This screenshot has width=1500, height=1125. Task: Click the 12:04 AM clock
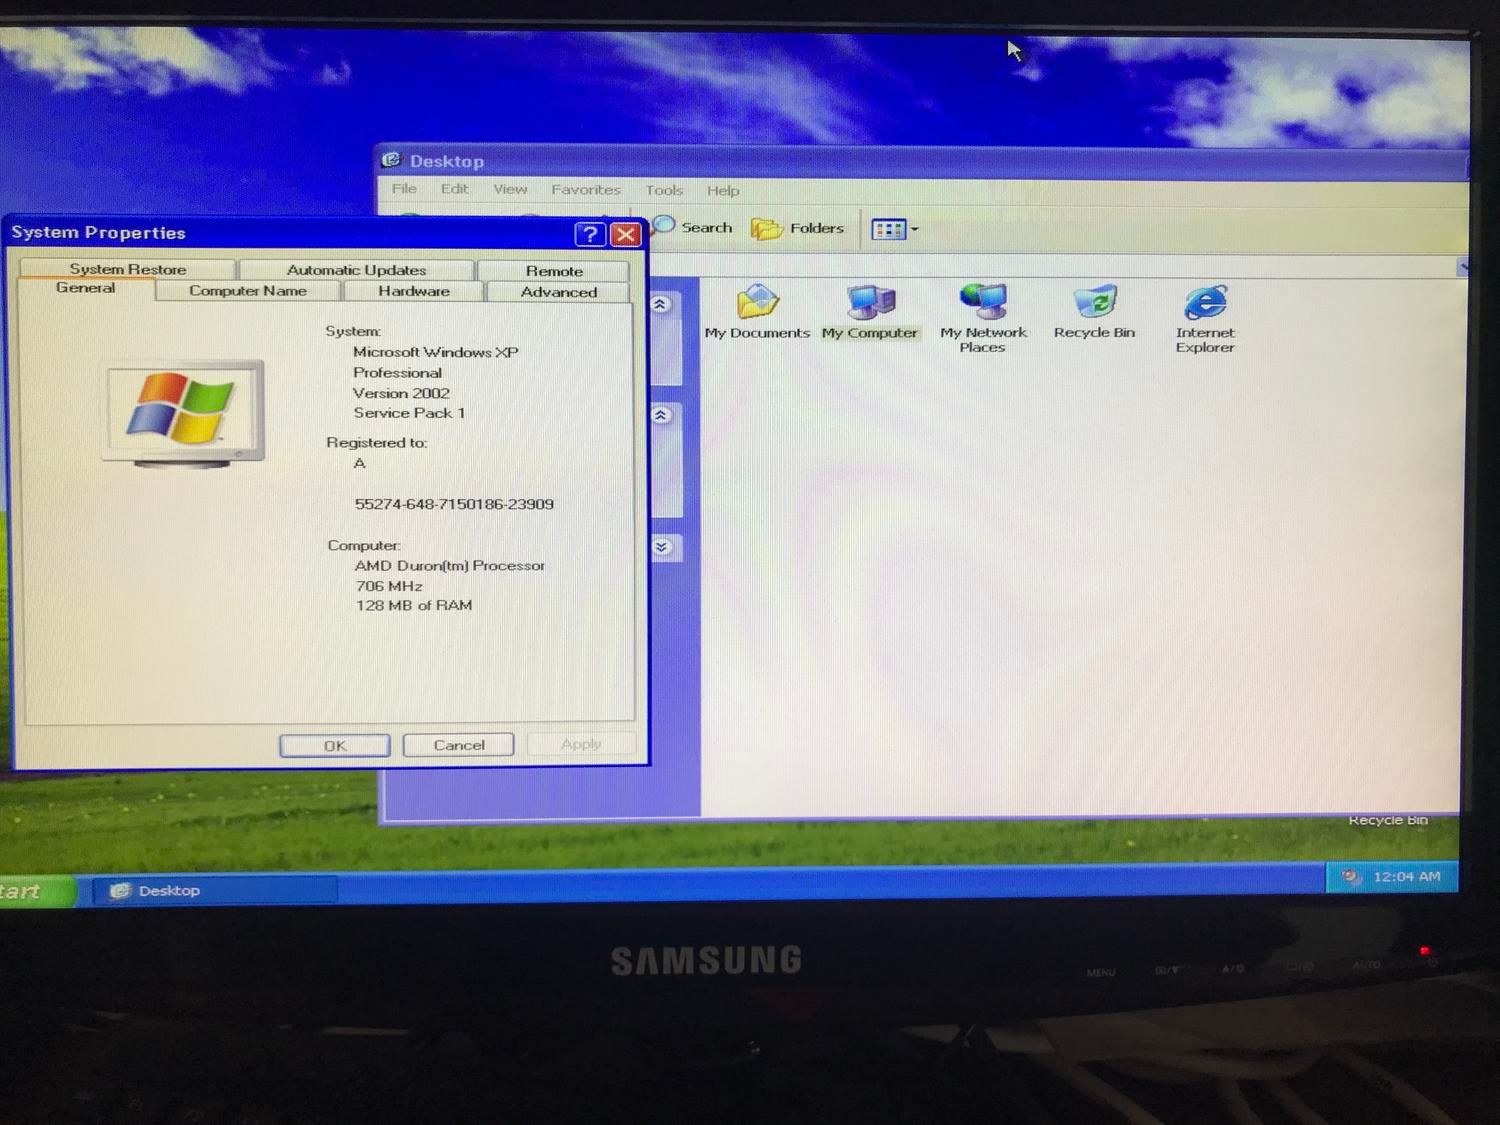[x=1407, y=877]
